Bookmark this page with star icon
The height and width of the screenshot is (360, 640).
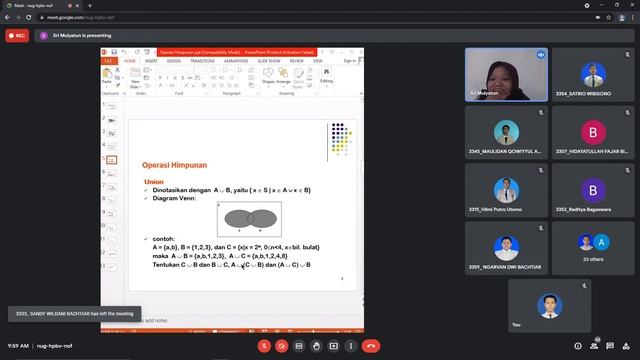609,18
